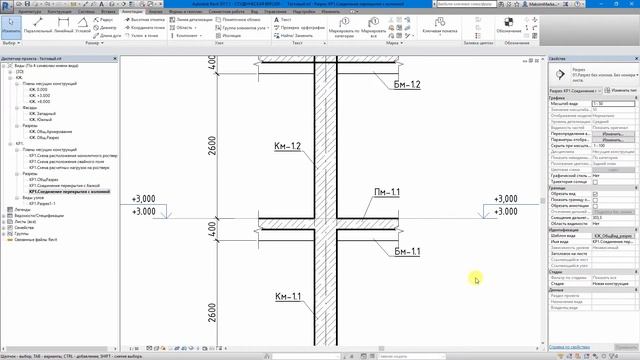Choose the Параллельный dimension tool
Screen dimensions: 640x360
tap(38, 25)
